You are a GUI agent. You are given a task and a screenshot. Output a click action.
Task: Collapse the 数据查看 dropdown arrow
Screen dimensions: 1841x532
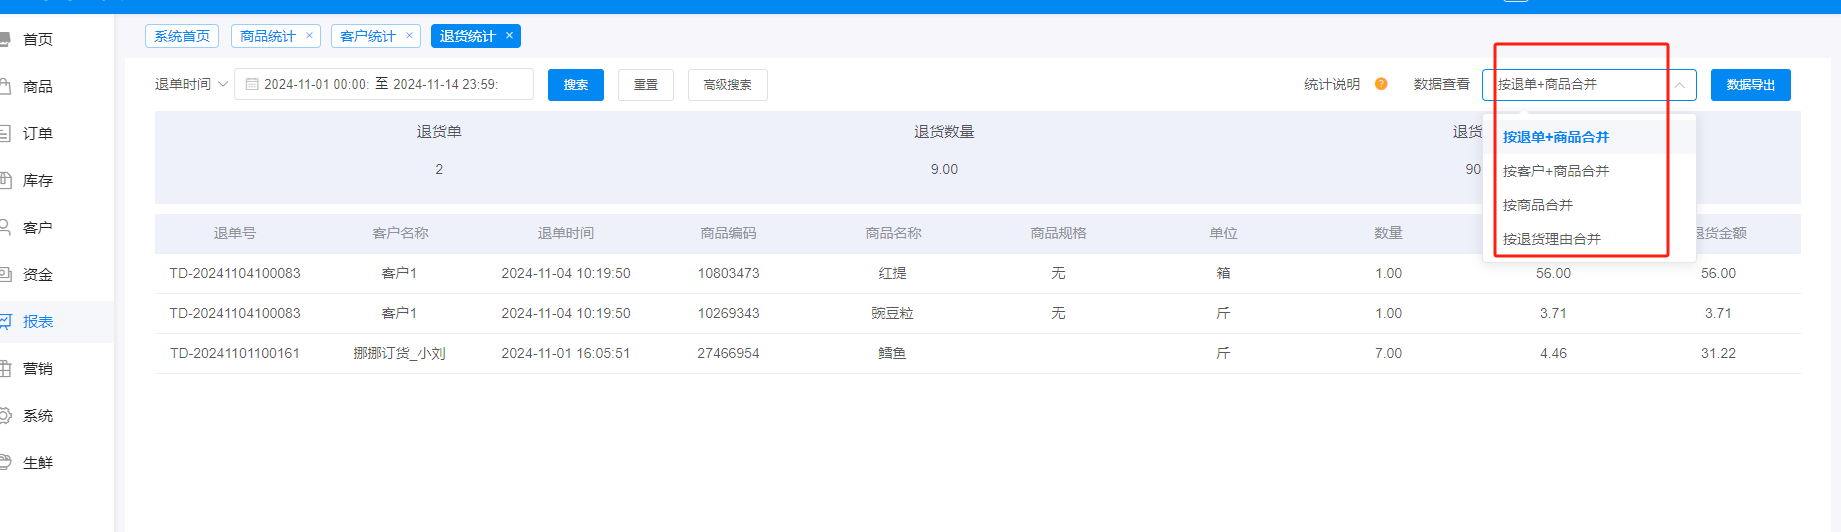click(1679, 85)
